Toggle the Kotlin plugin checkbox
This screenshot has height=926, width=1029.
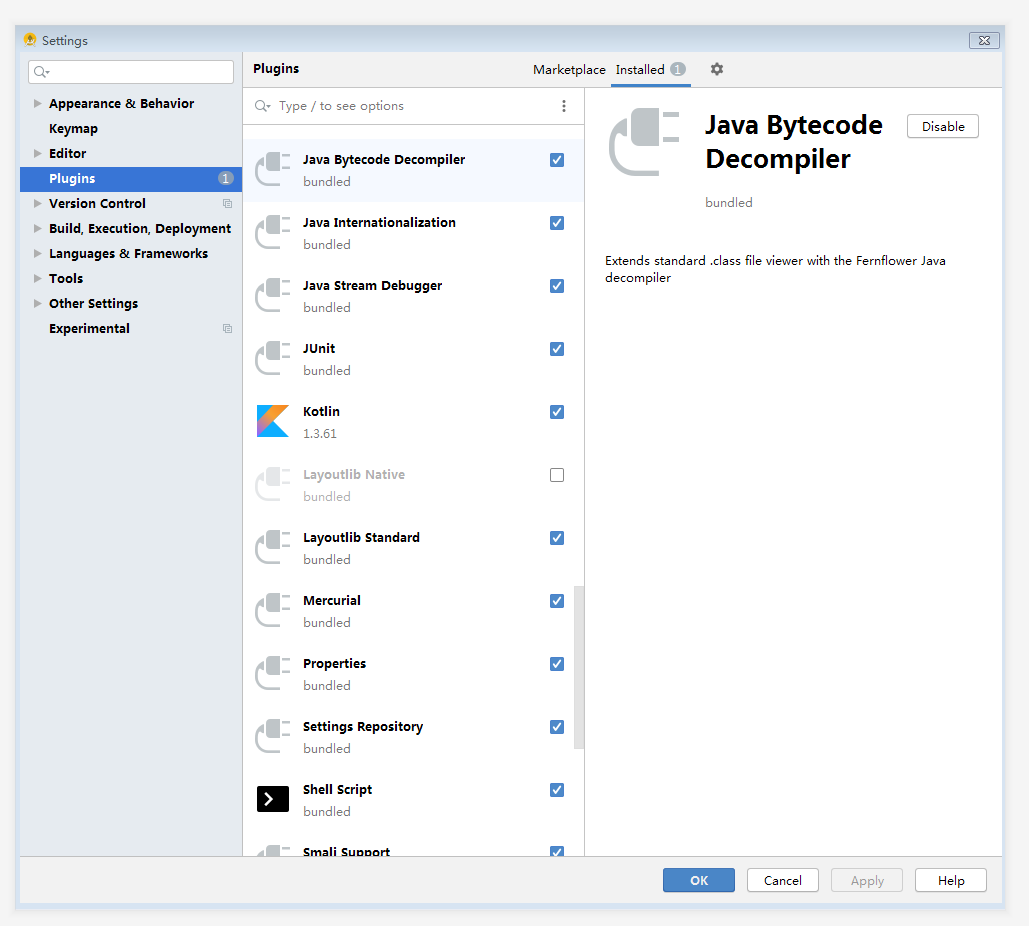(557, 412)
